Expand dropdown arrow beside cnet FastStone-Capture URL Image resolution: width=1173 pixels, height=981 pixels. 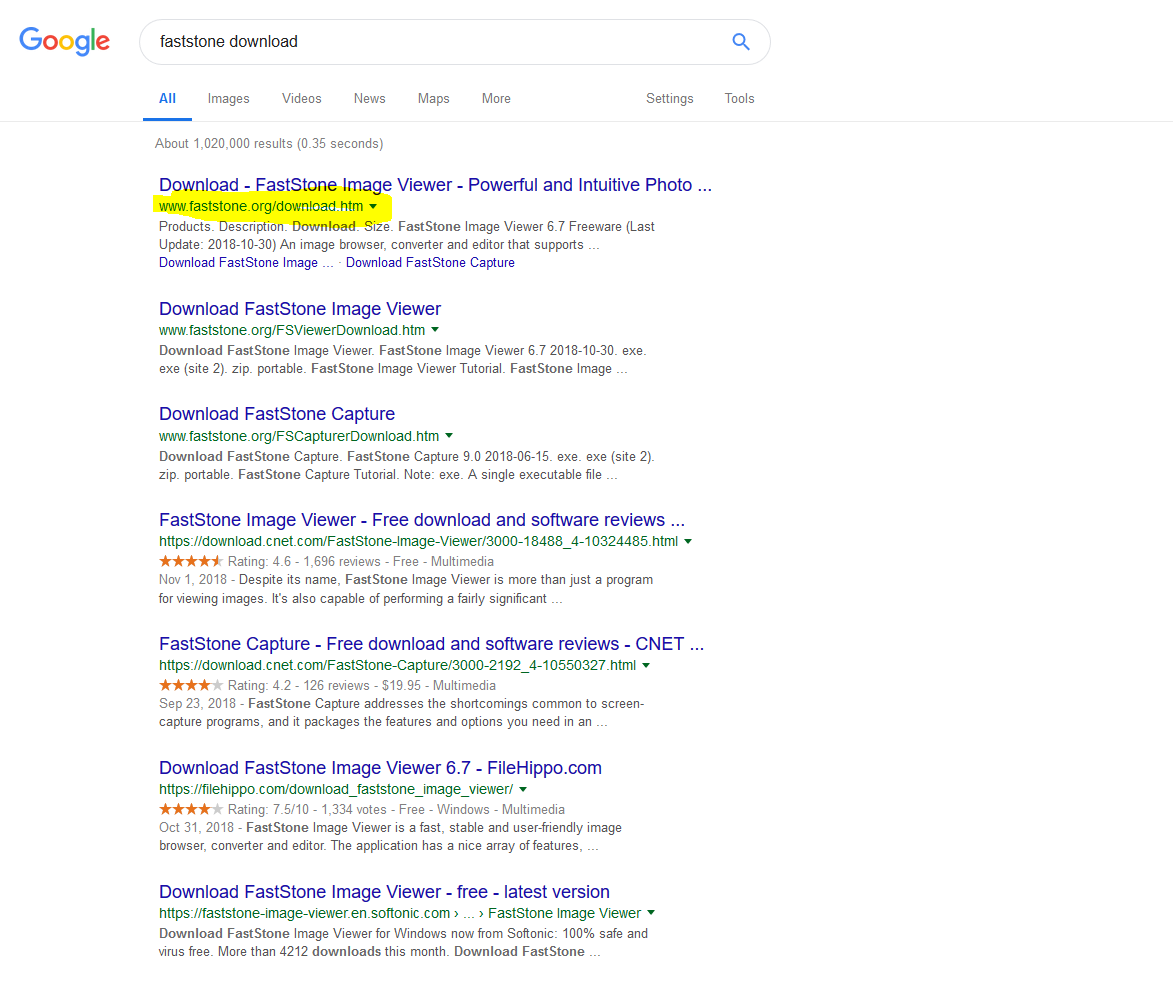coord(646,665)
